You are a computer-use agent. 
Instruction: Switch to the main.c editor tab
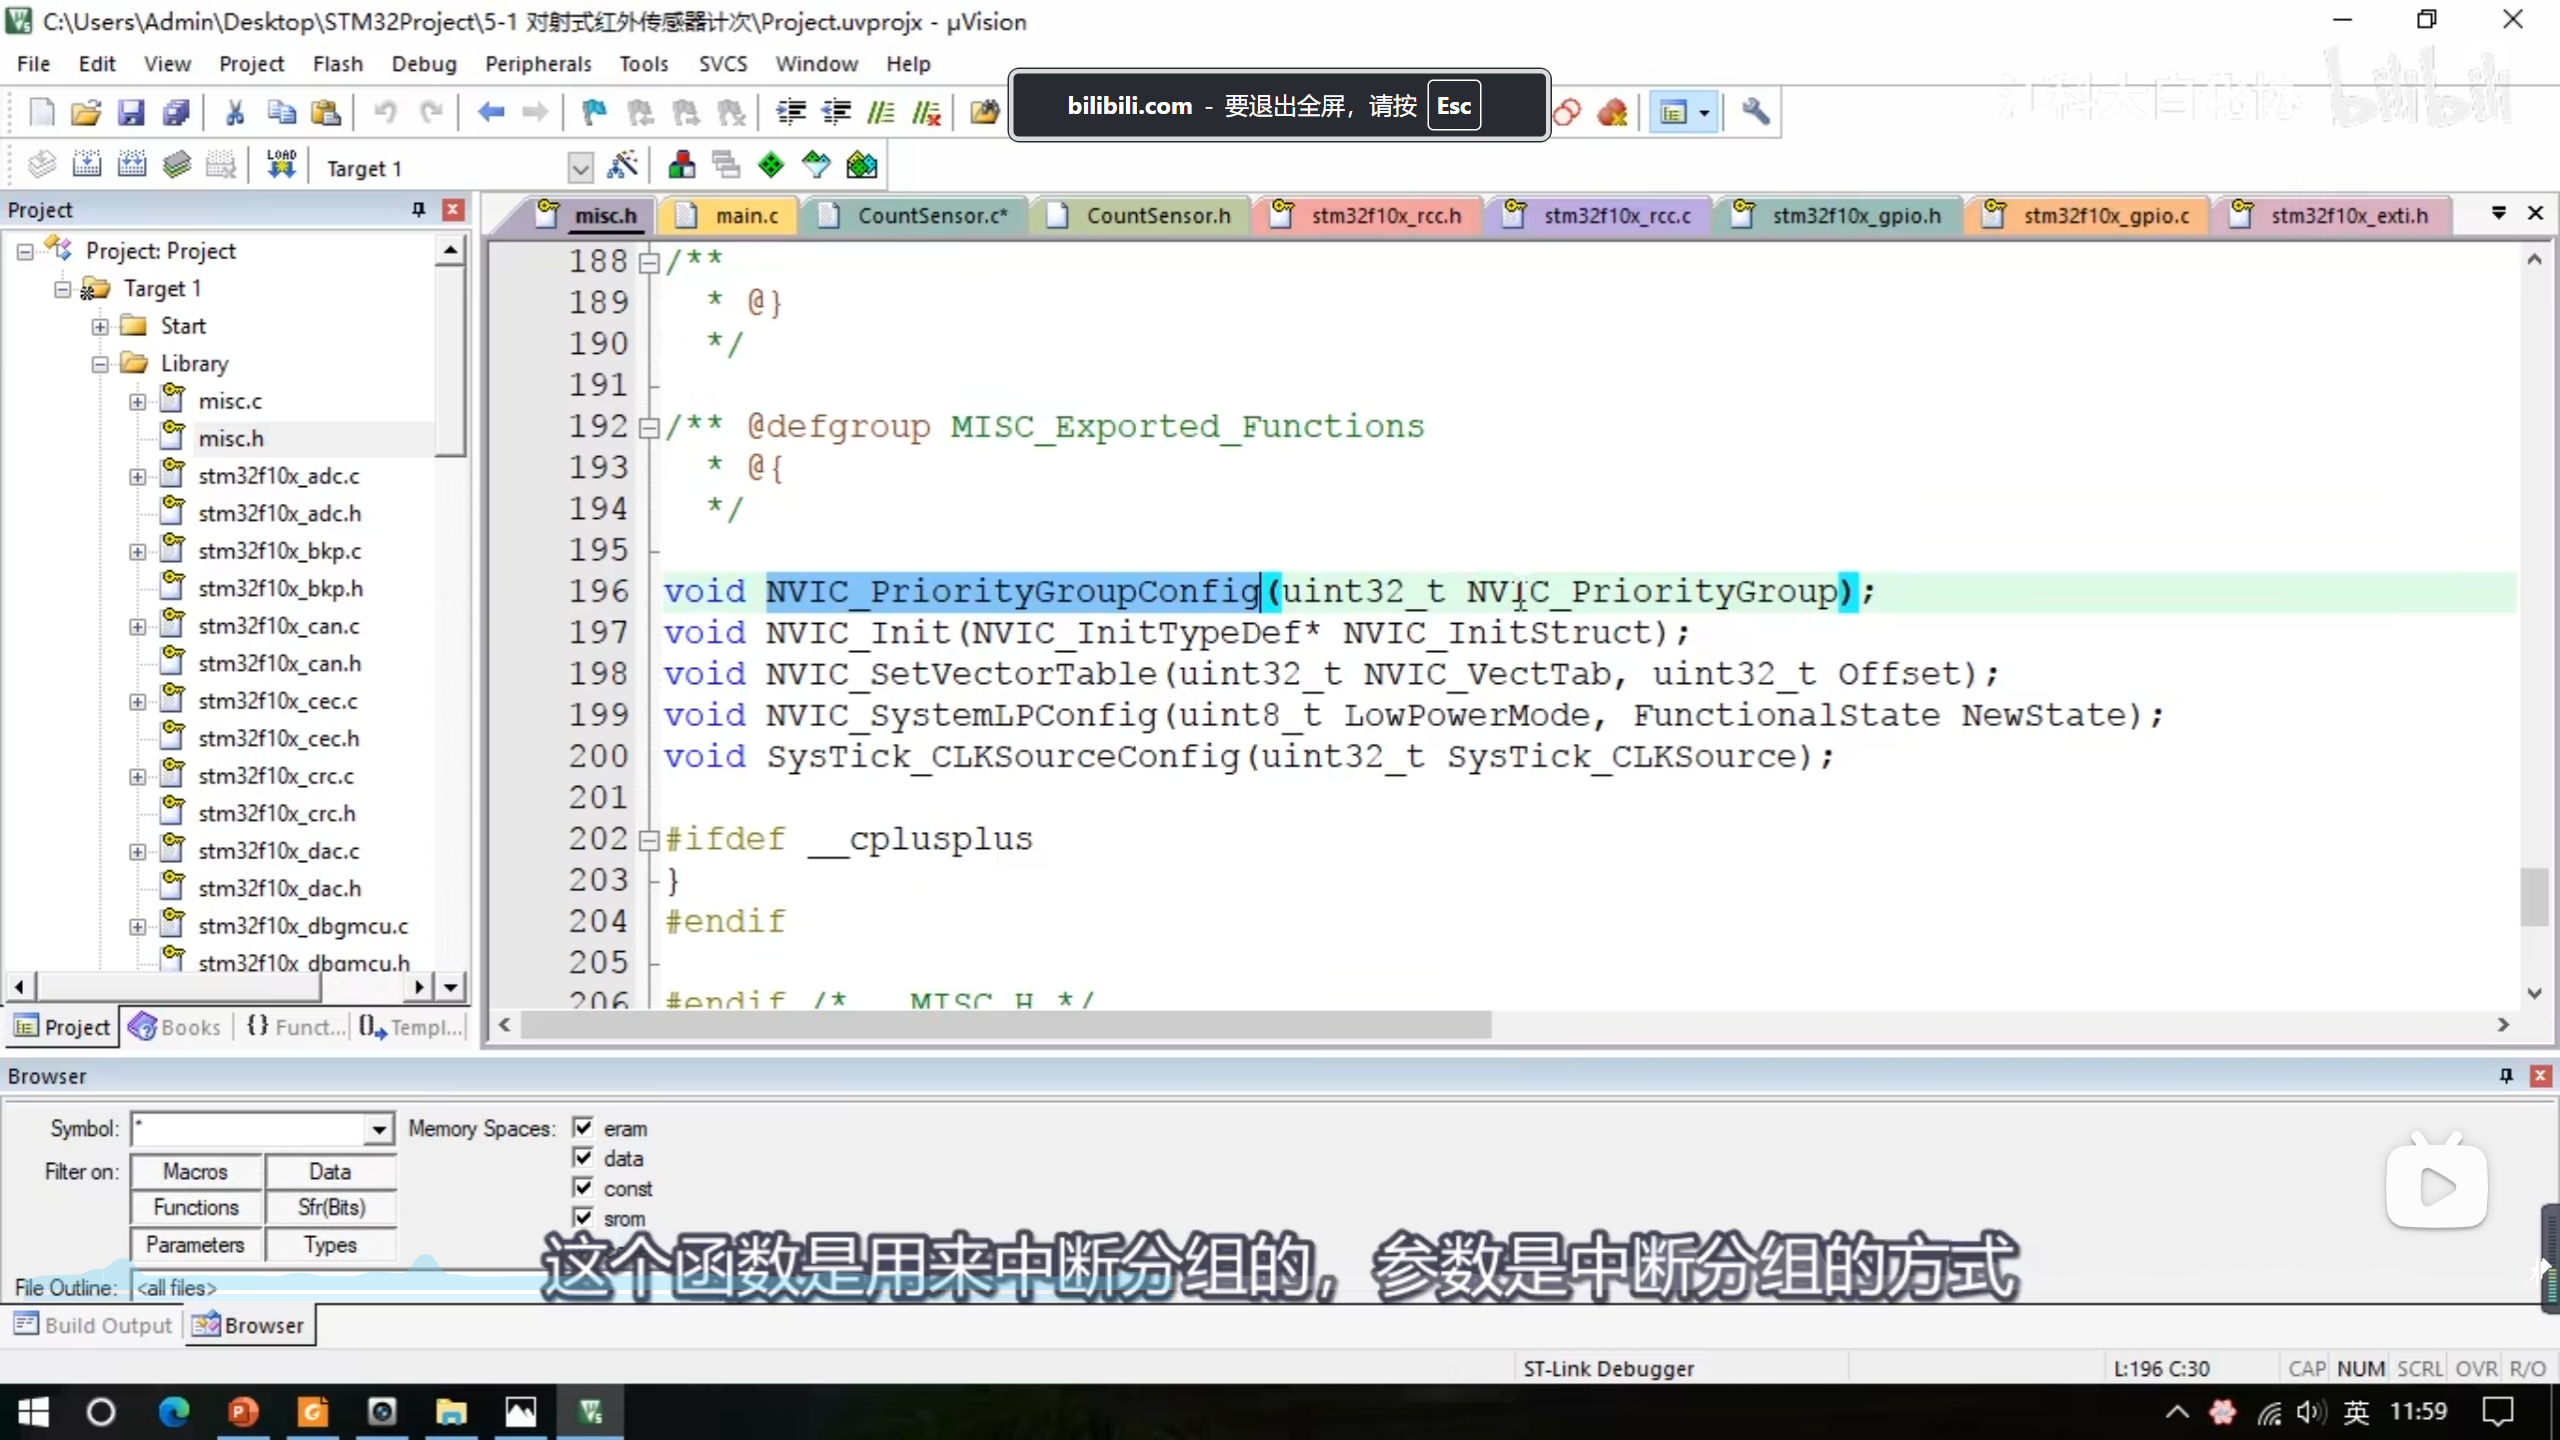tap(745, 215)
